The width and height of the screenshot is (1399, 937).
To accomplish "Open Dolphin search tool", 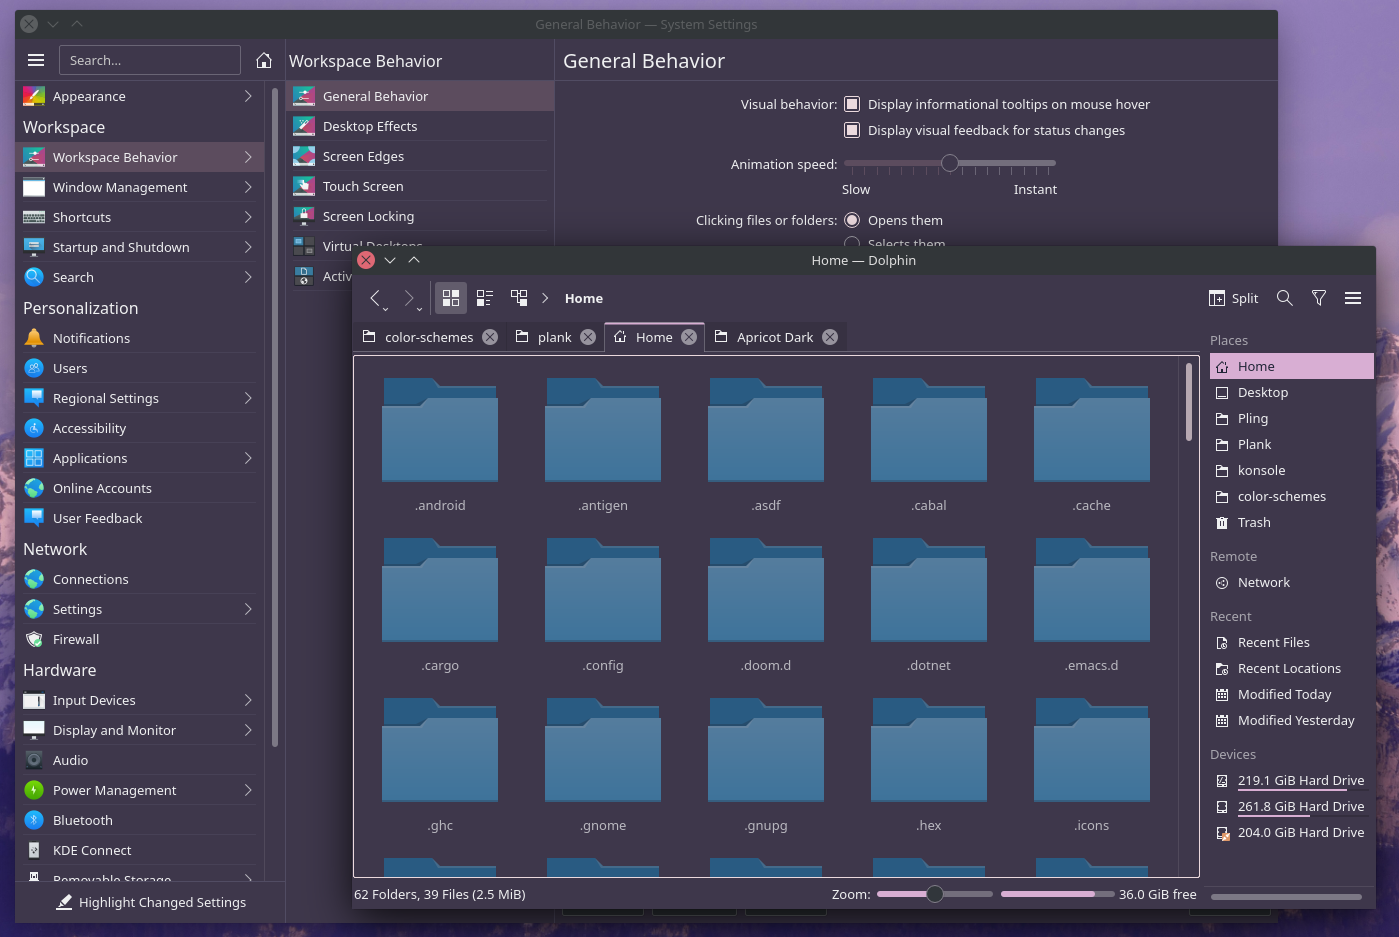I will coord(1285,298).
